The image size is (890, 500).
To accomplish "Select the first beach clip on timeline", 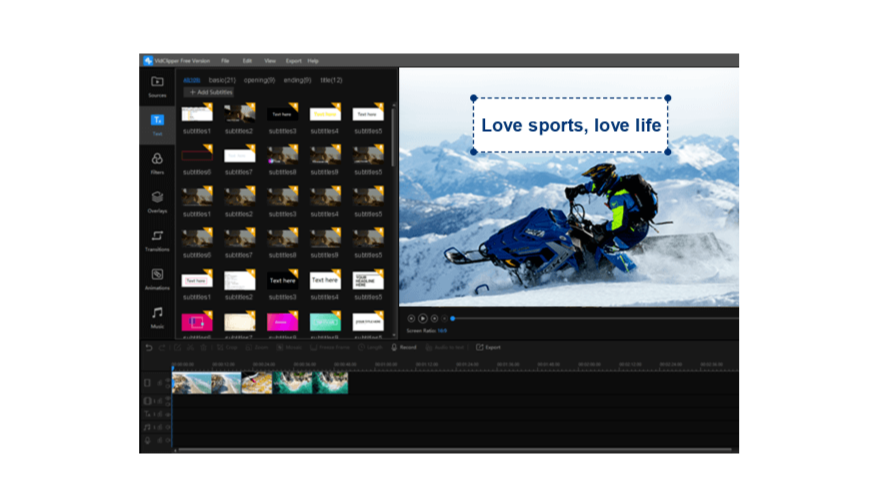I will [192, 383].
